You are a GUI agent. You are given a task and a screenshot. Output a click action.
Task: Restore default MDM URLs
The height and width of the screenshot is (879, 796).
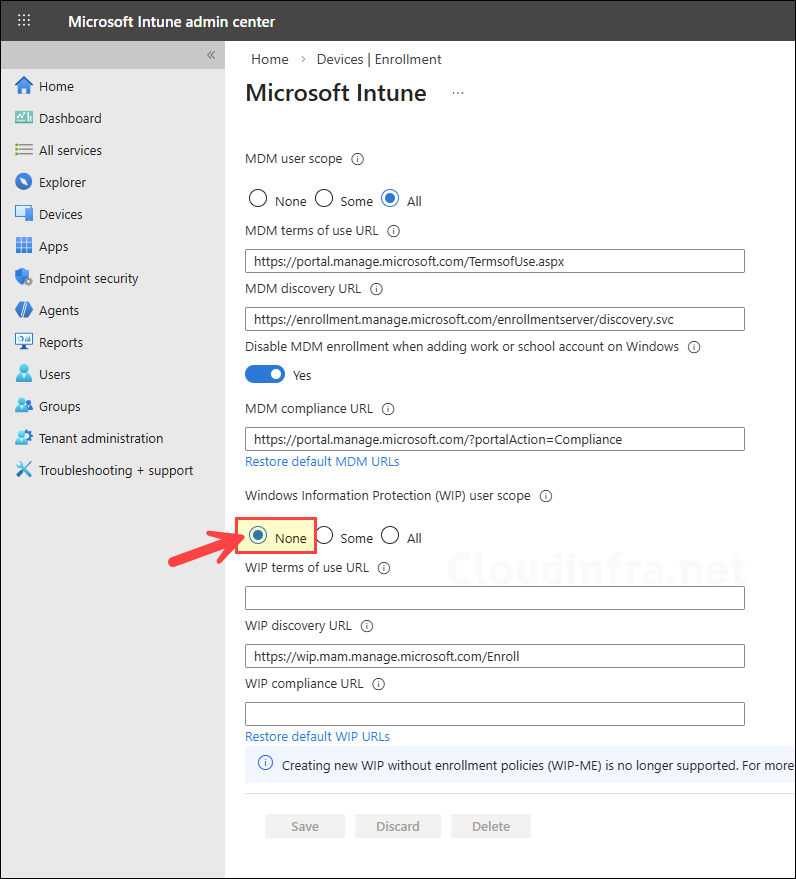[322, 461]
